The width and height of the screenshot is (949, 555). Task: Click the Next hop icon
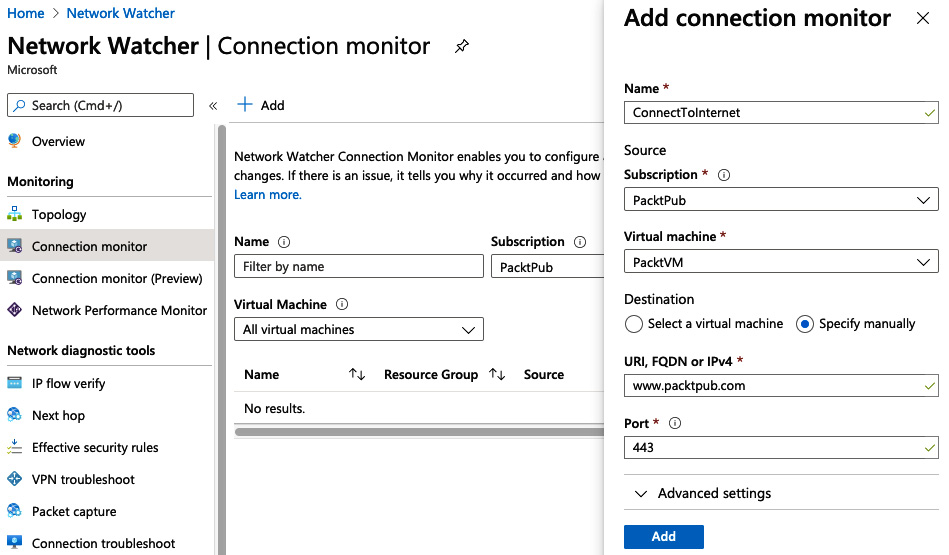click(15, 415)
